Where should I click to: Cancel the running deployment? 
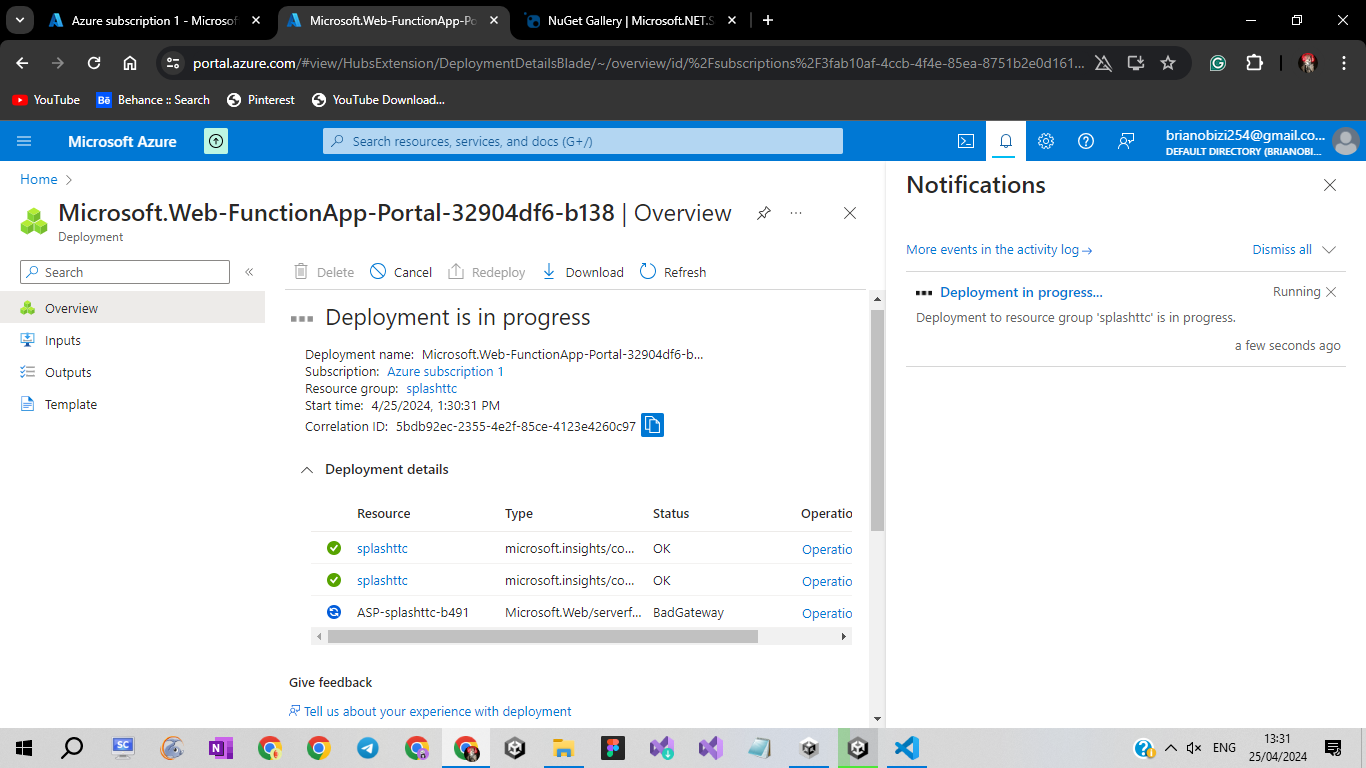pyautogui.click(x=400, y=271)
